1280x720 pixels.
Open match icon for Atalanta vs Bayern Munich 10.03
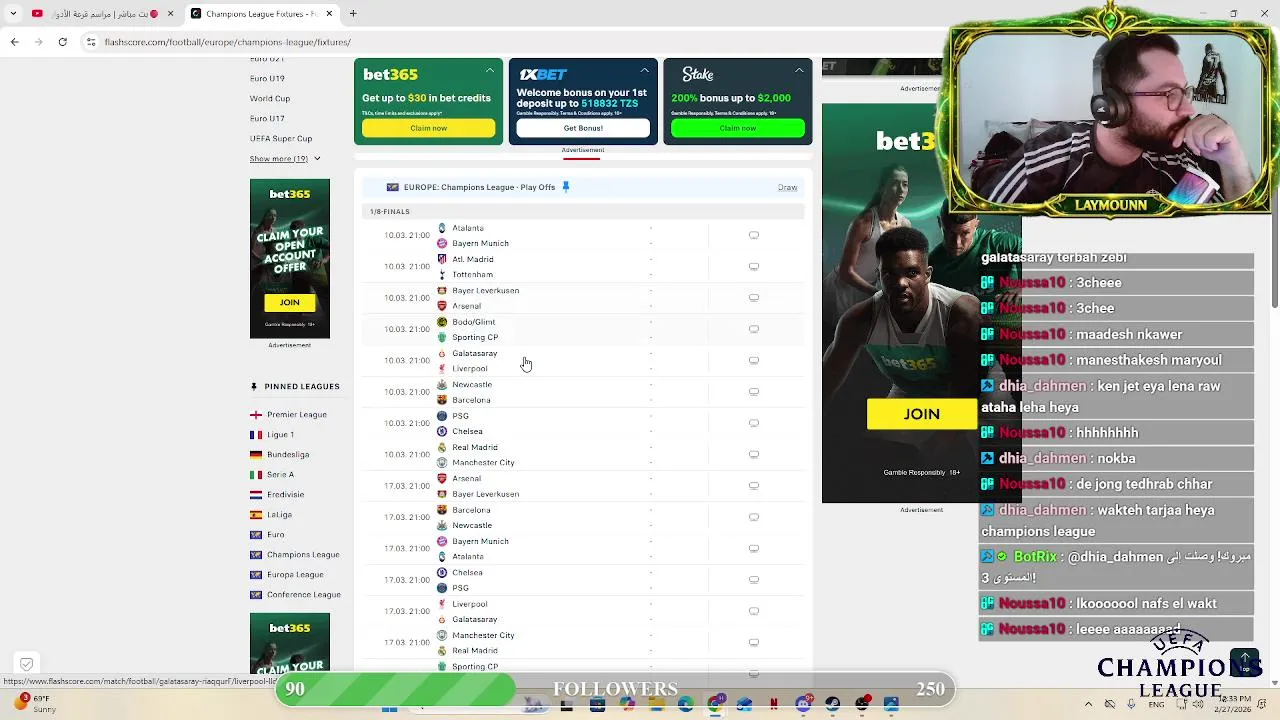coord(754,236)
